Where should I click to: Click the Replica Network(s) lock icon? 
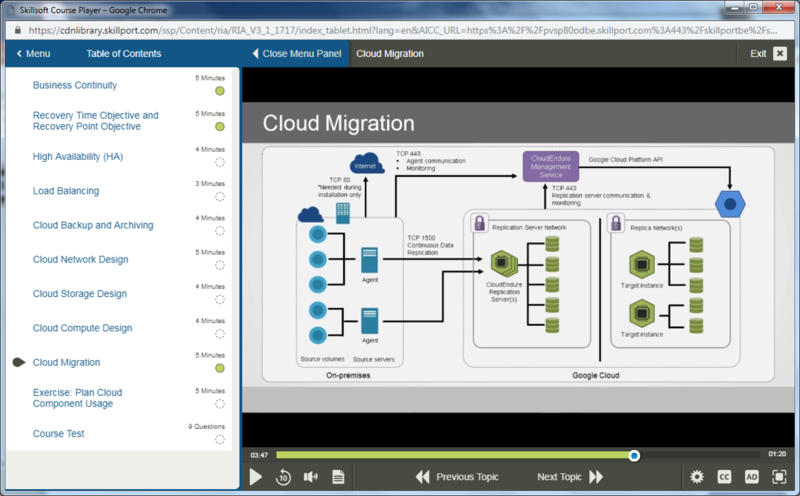pos(616,223)
